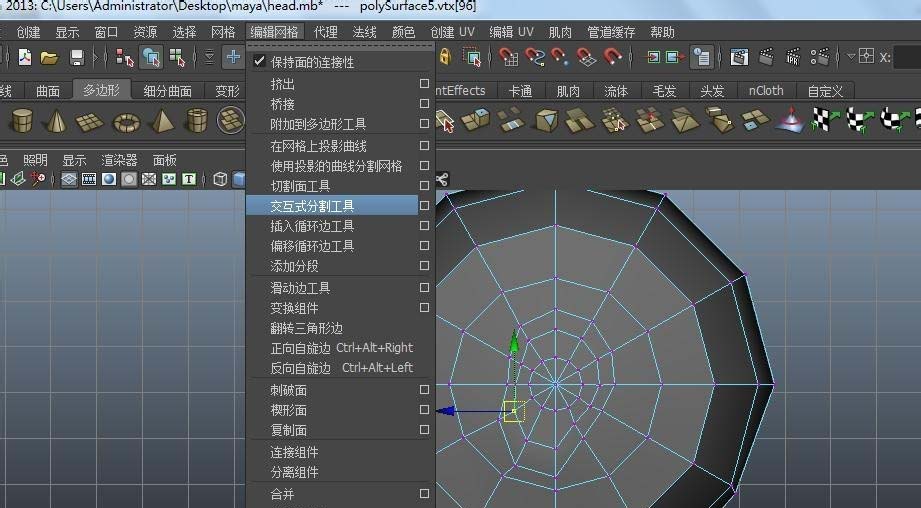Choose Select by Component Type icon

coord(177,57)
